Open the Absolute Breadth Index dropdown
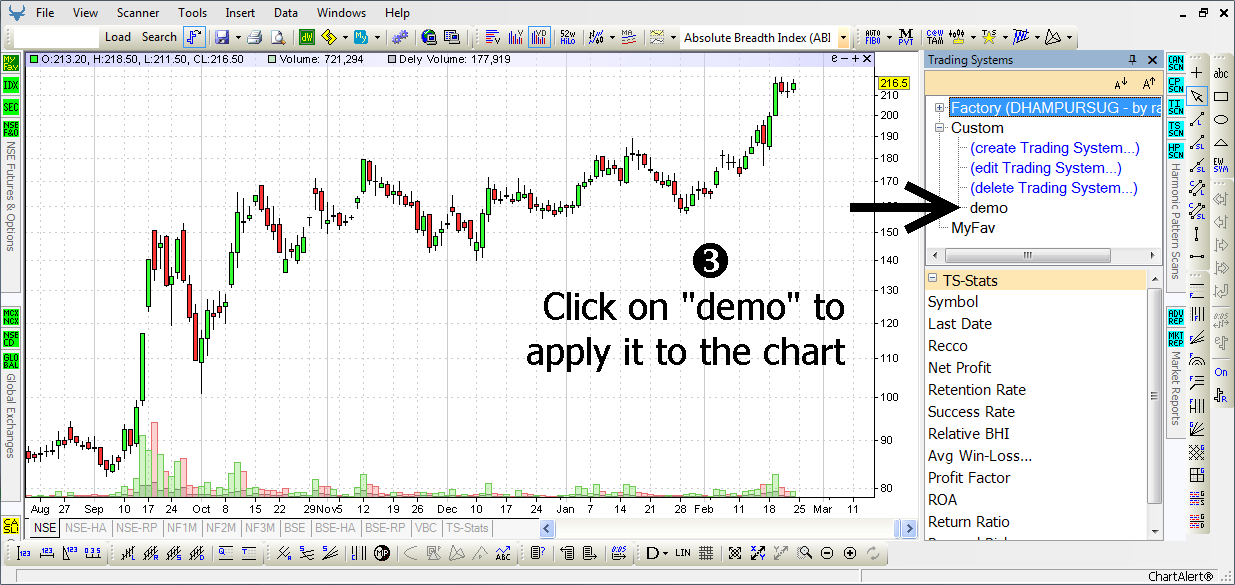This screenshot has height=585, width=1235. (x=843, y=38)
